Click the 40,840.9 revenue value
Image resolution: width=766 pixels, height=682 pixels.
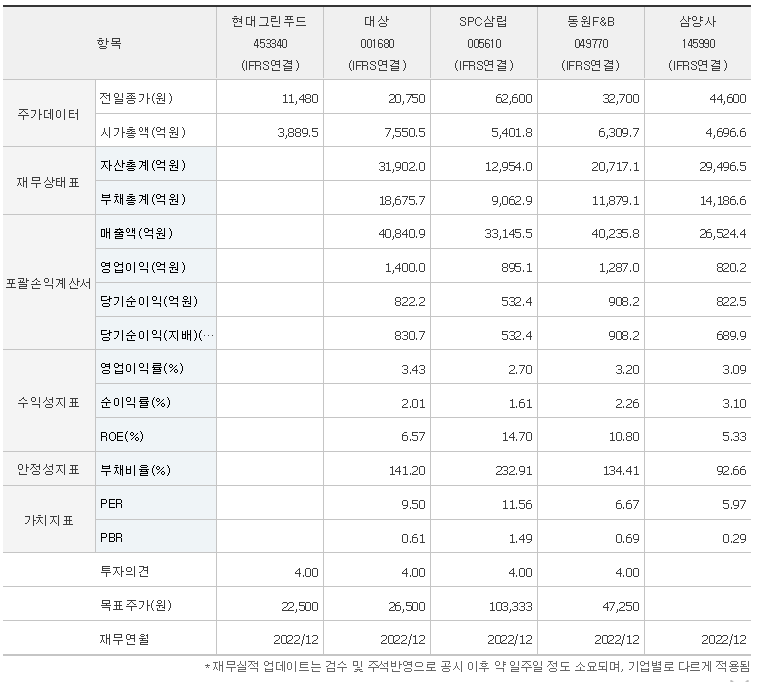point(402,234)
